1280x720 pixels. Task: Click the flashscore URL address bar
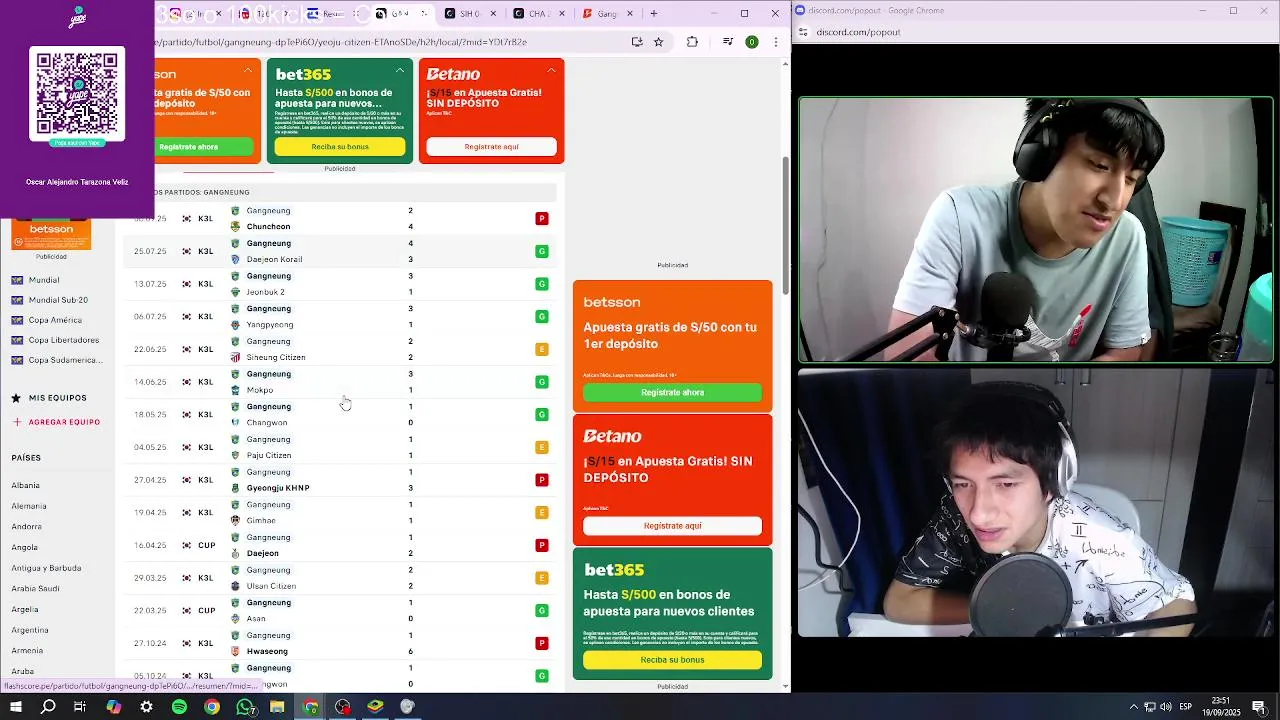click(390, 42)
